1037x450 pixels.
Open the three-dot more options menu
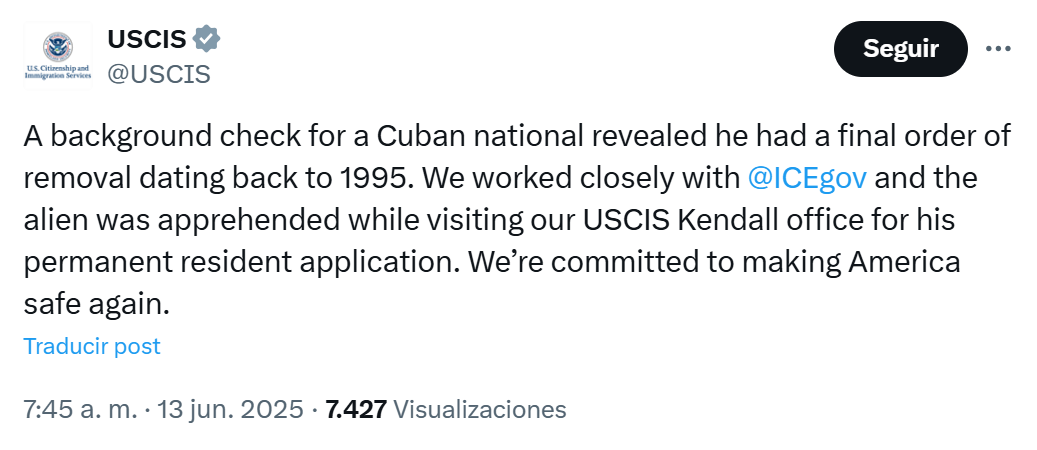pos(997,49)
